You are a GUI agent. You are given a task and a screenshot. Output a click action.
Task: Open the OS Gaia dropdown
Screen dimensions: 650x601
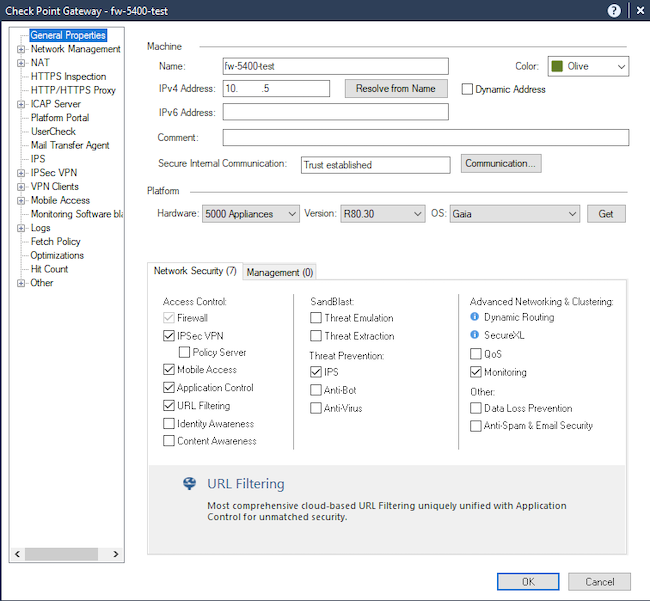[514, 213]
